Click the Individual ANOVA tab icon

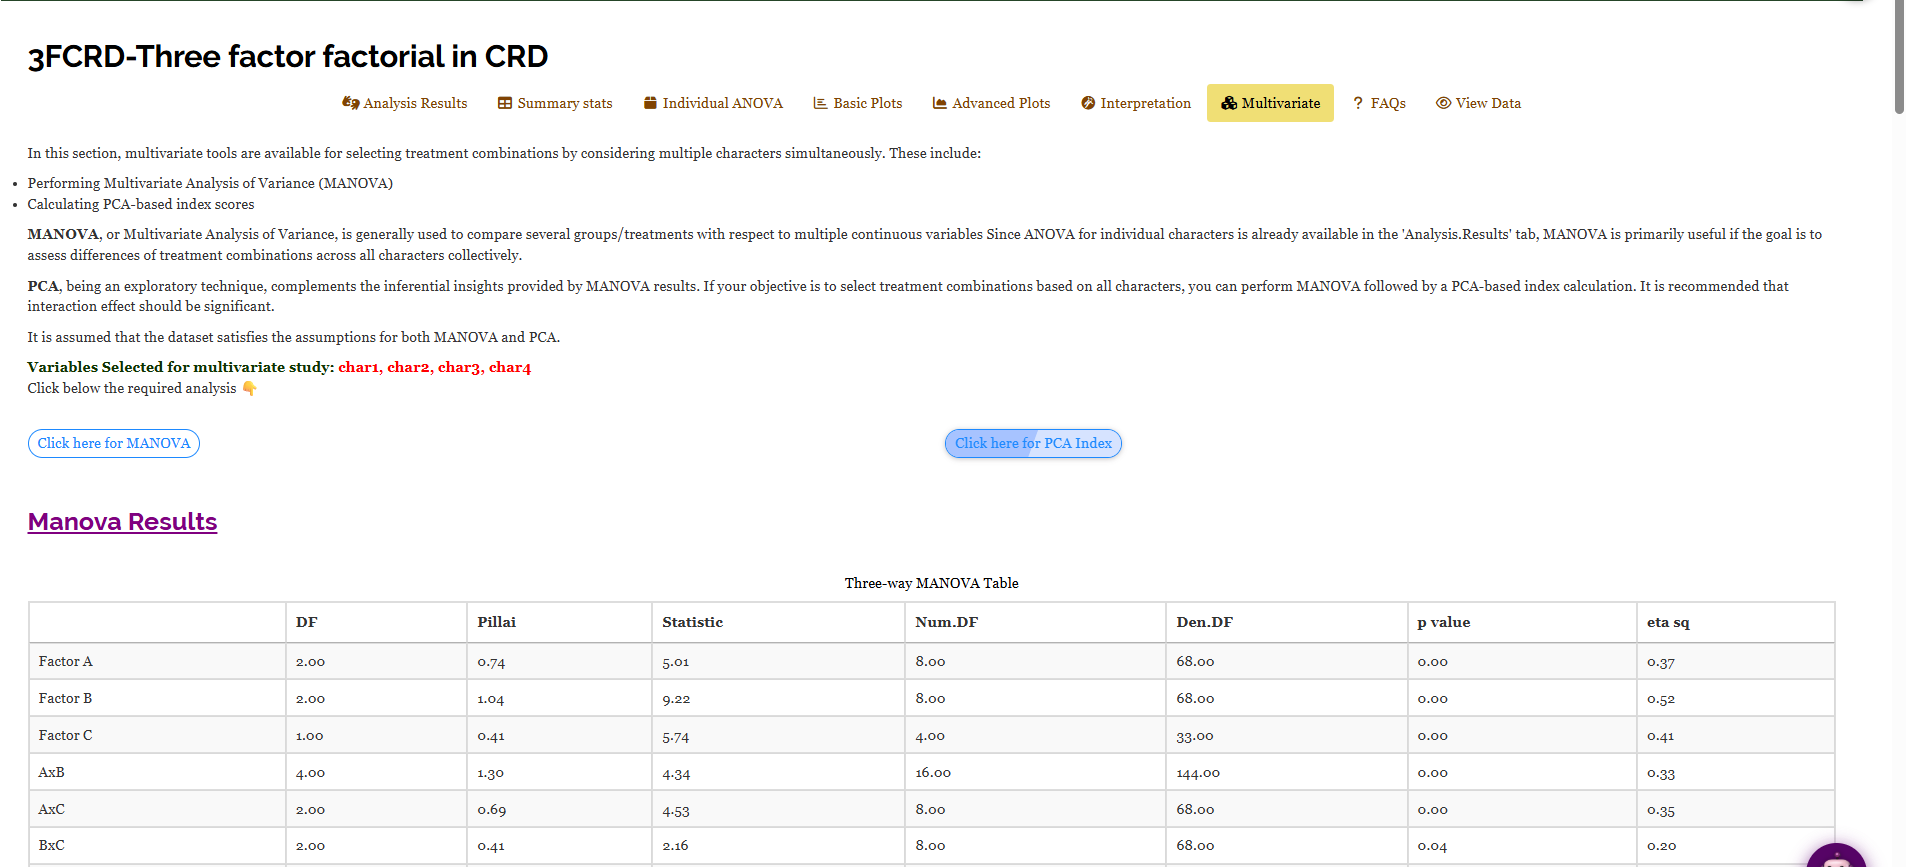650,103
